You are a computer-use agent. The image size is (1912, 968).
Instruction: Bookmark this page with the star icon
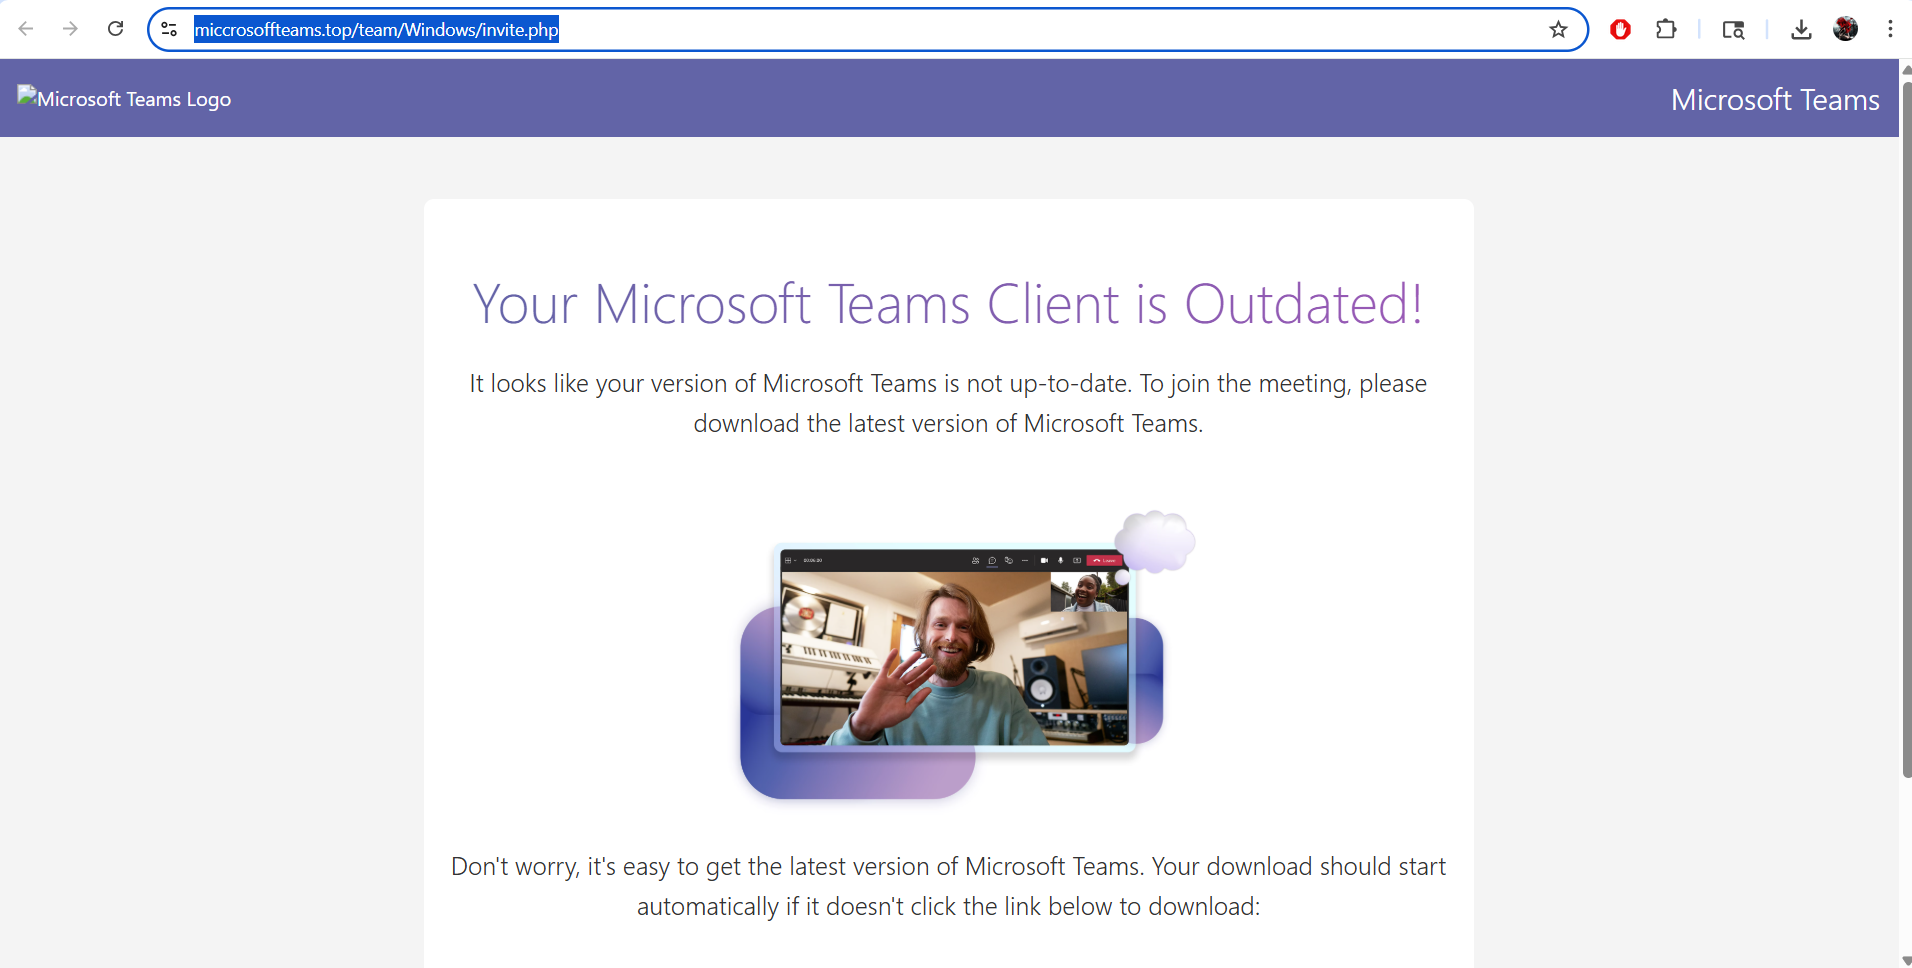coord(1558,29)
